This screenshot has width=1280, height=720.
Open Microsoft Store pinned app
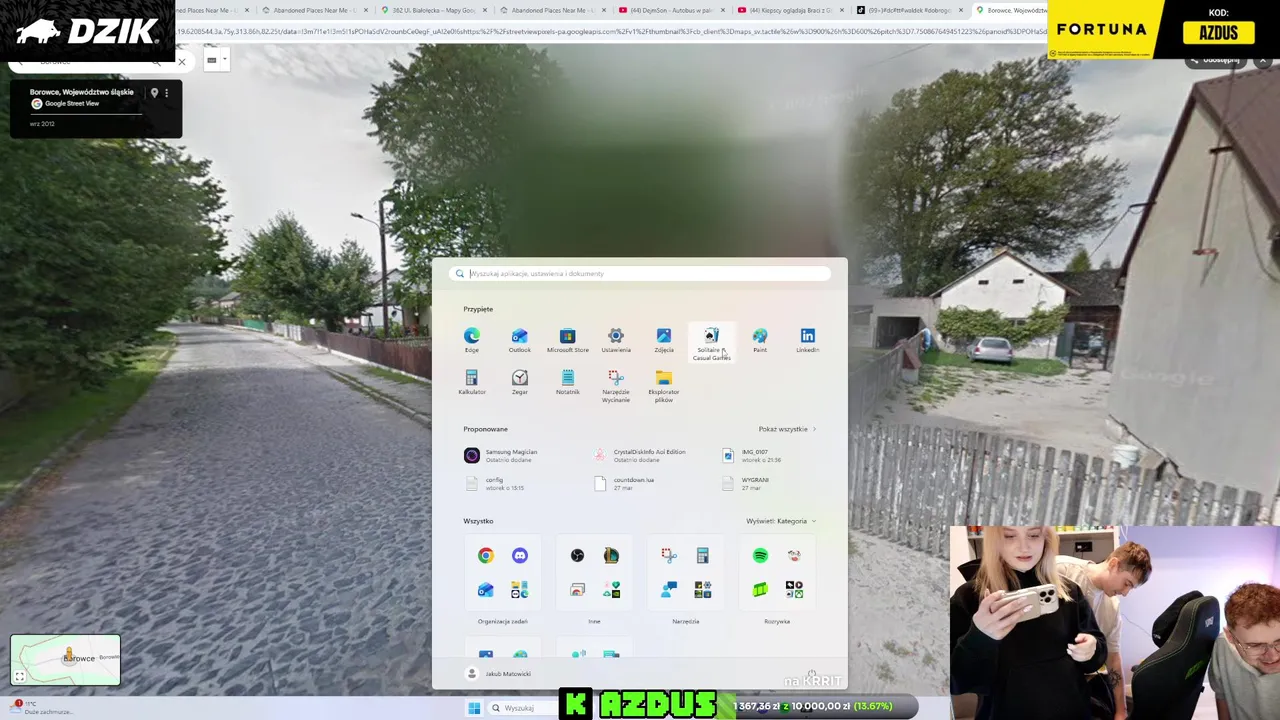pos(567,340)
